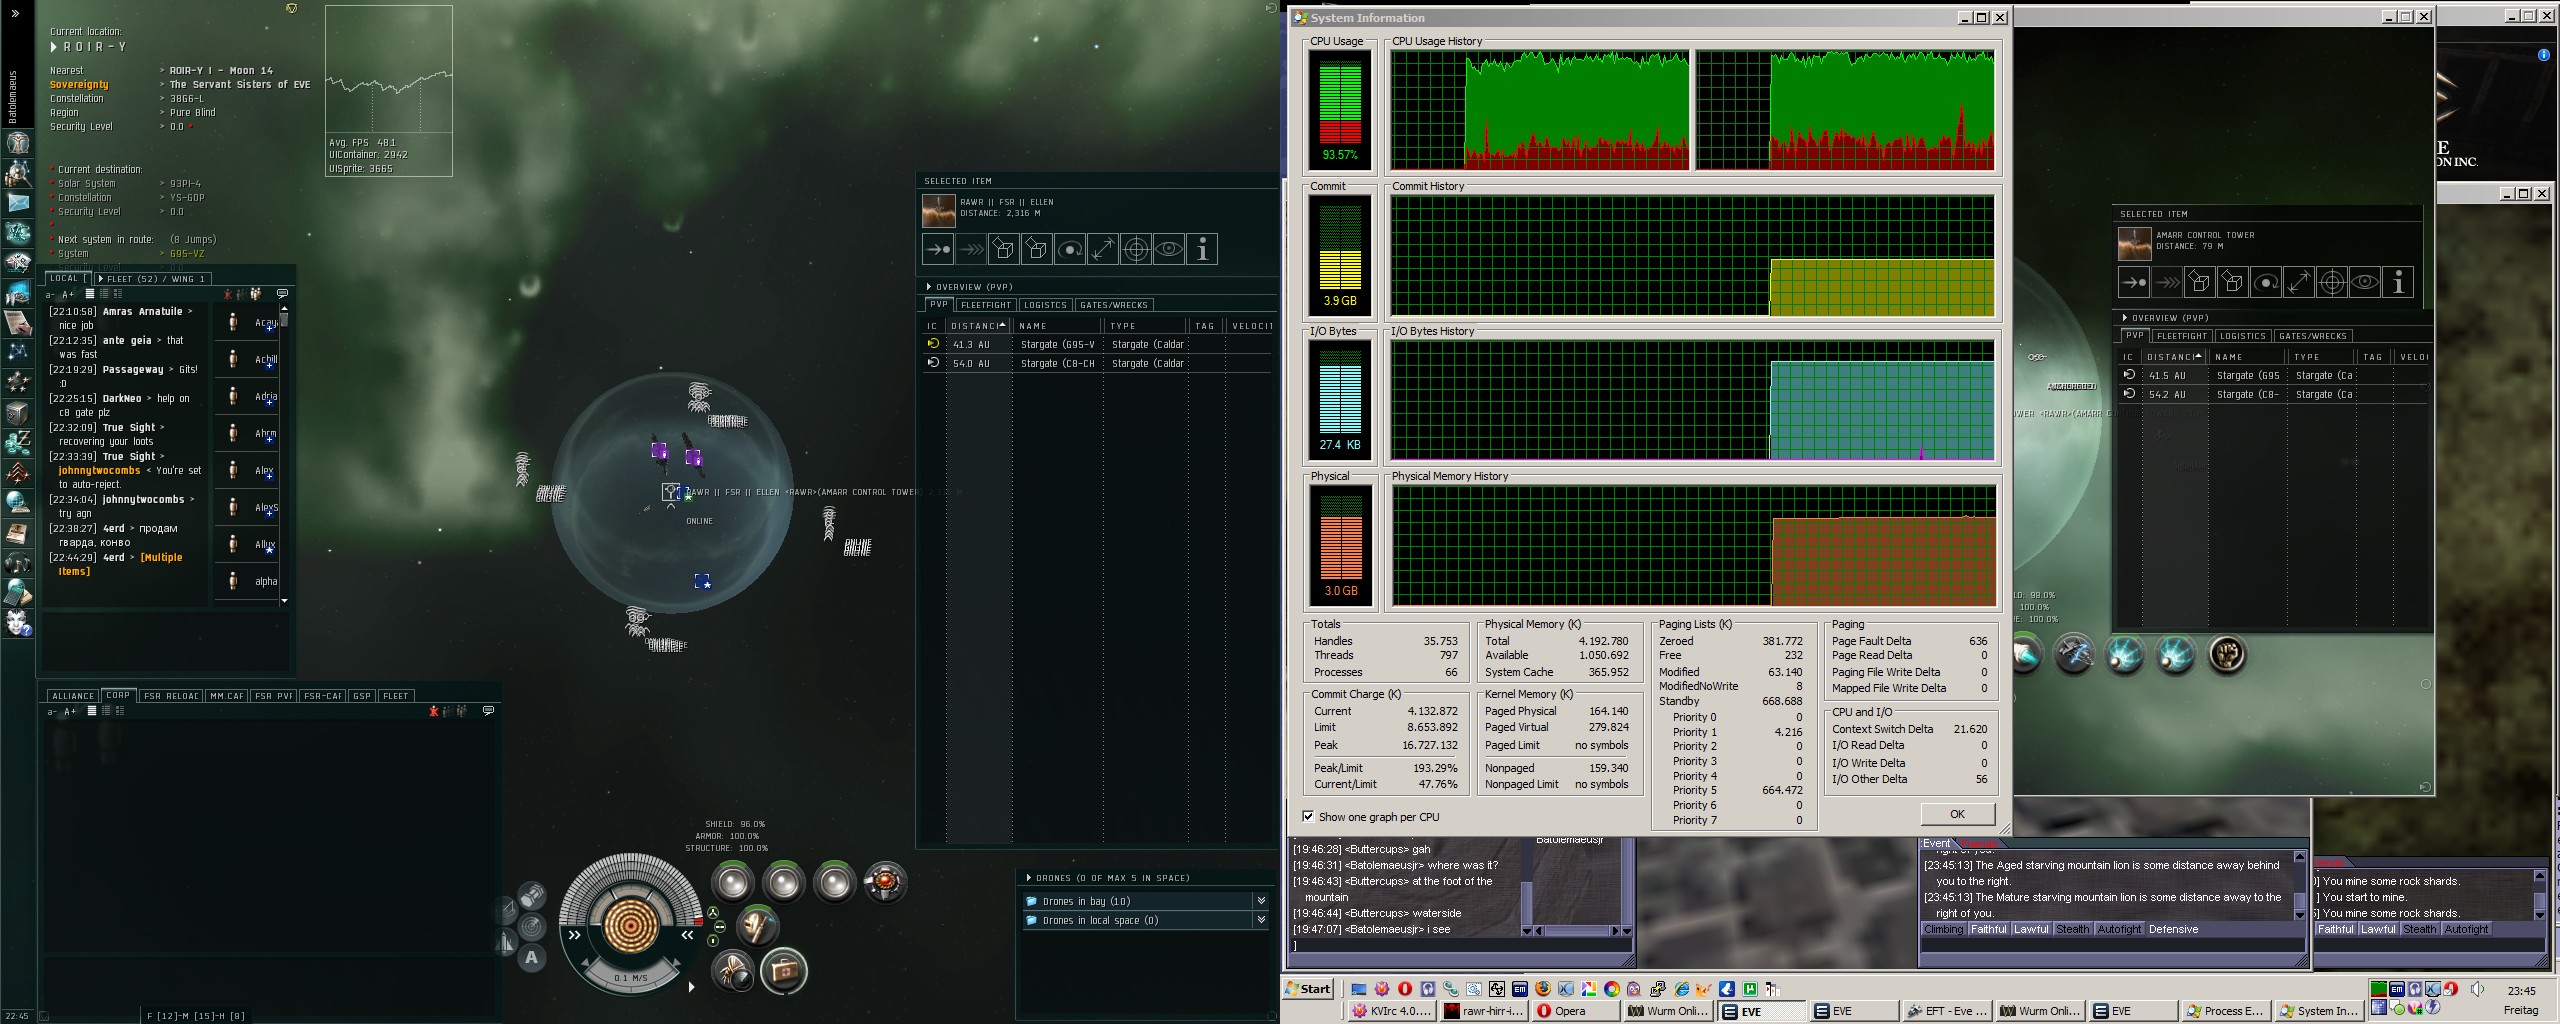Toggle Stealth in the rightmost Wurm window

(x=2419, y=929)
